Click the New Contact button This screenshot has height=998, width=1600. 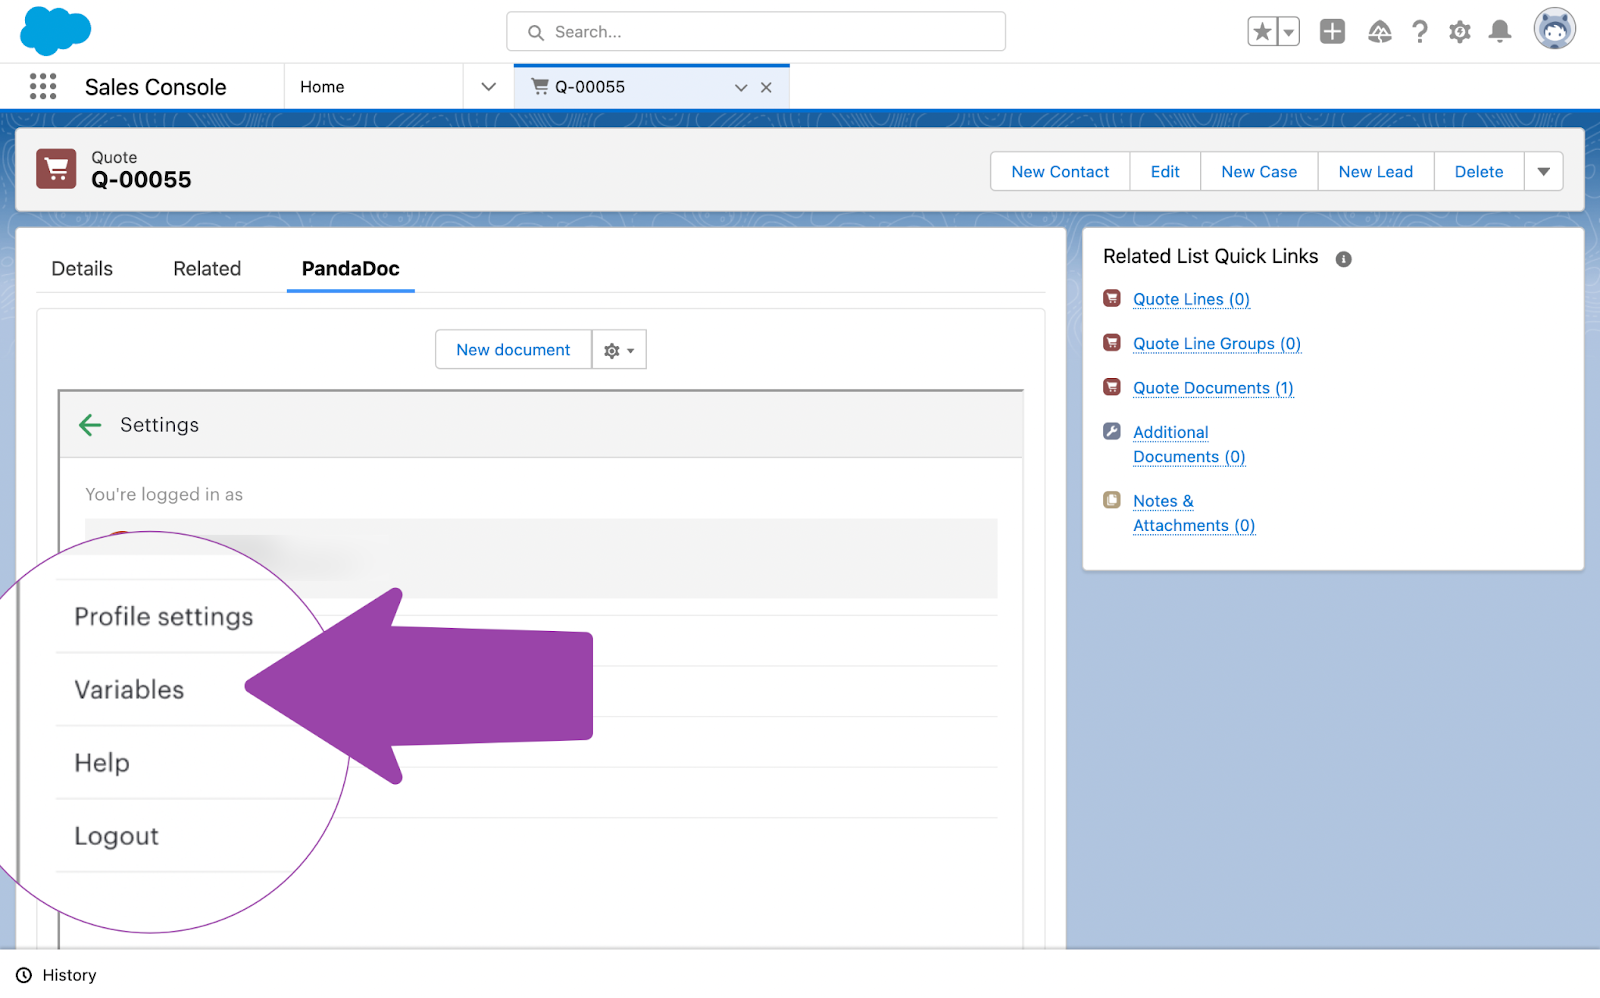tap(1060, 172)
